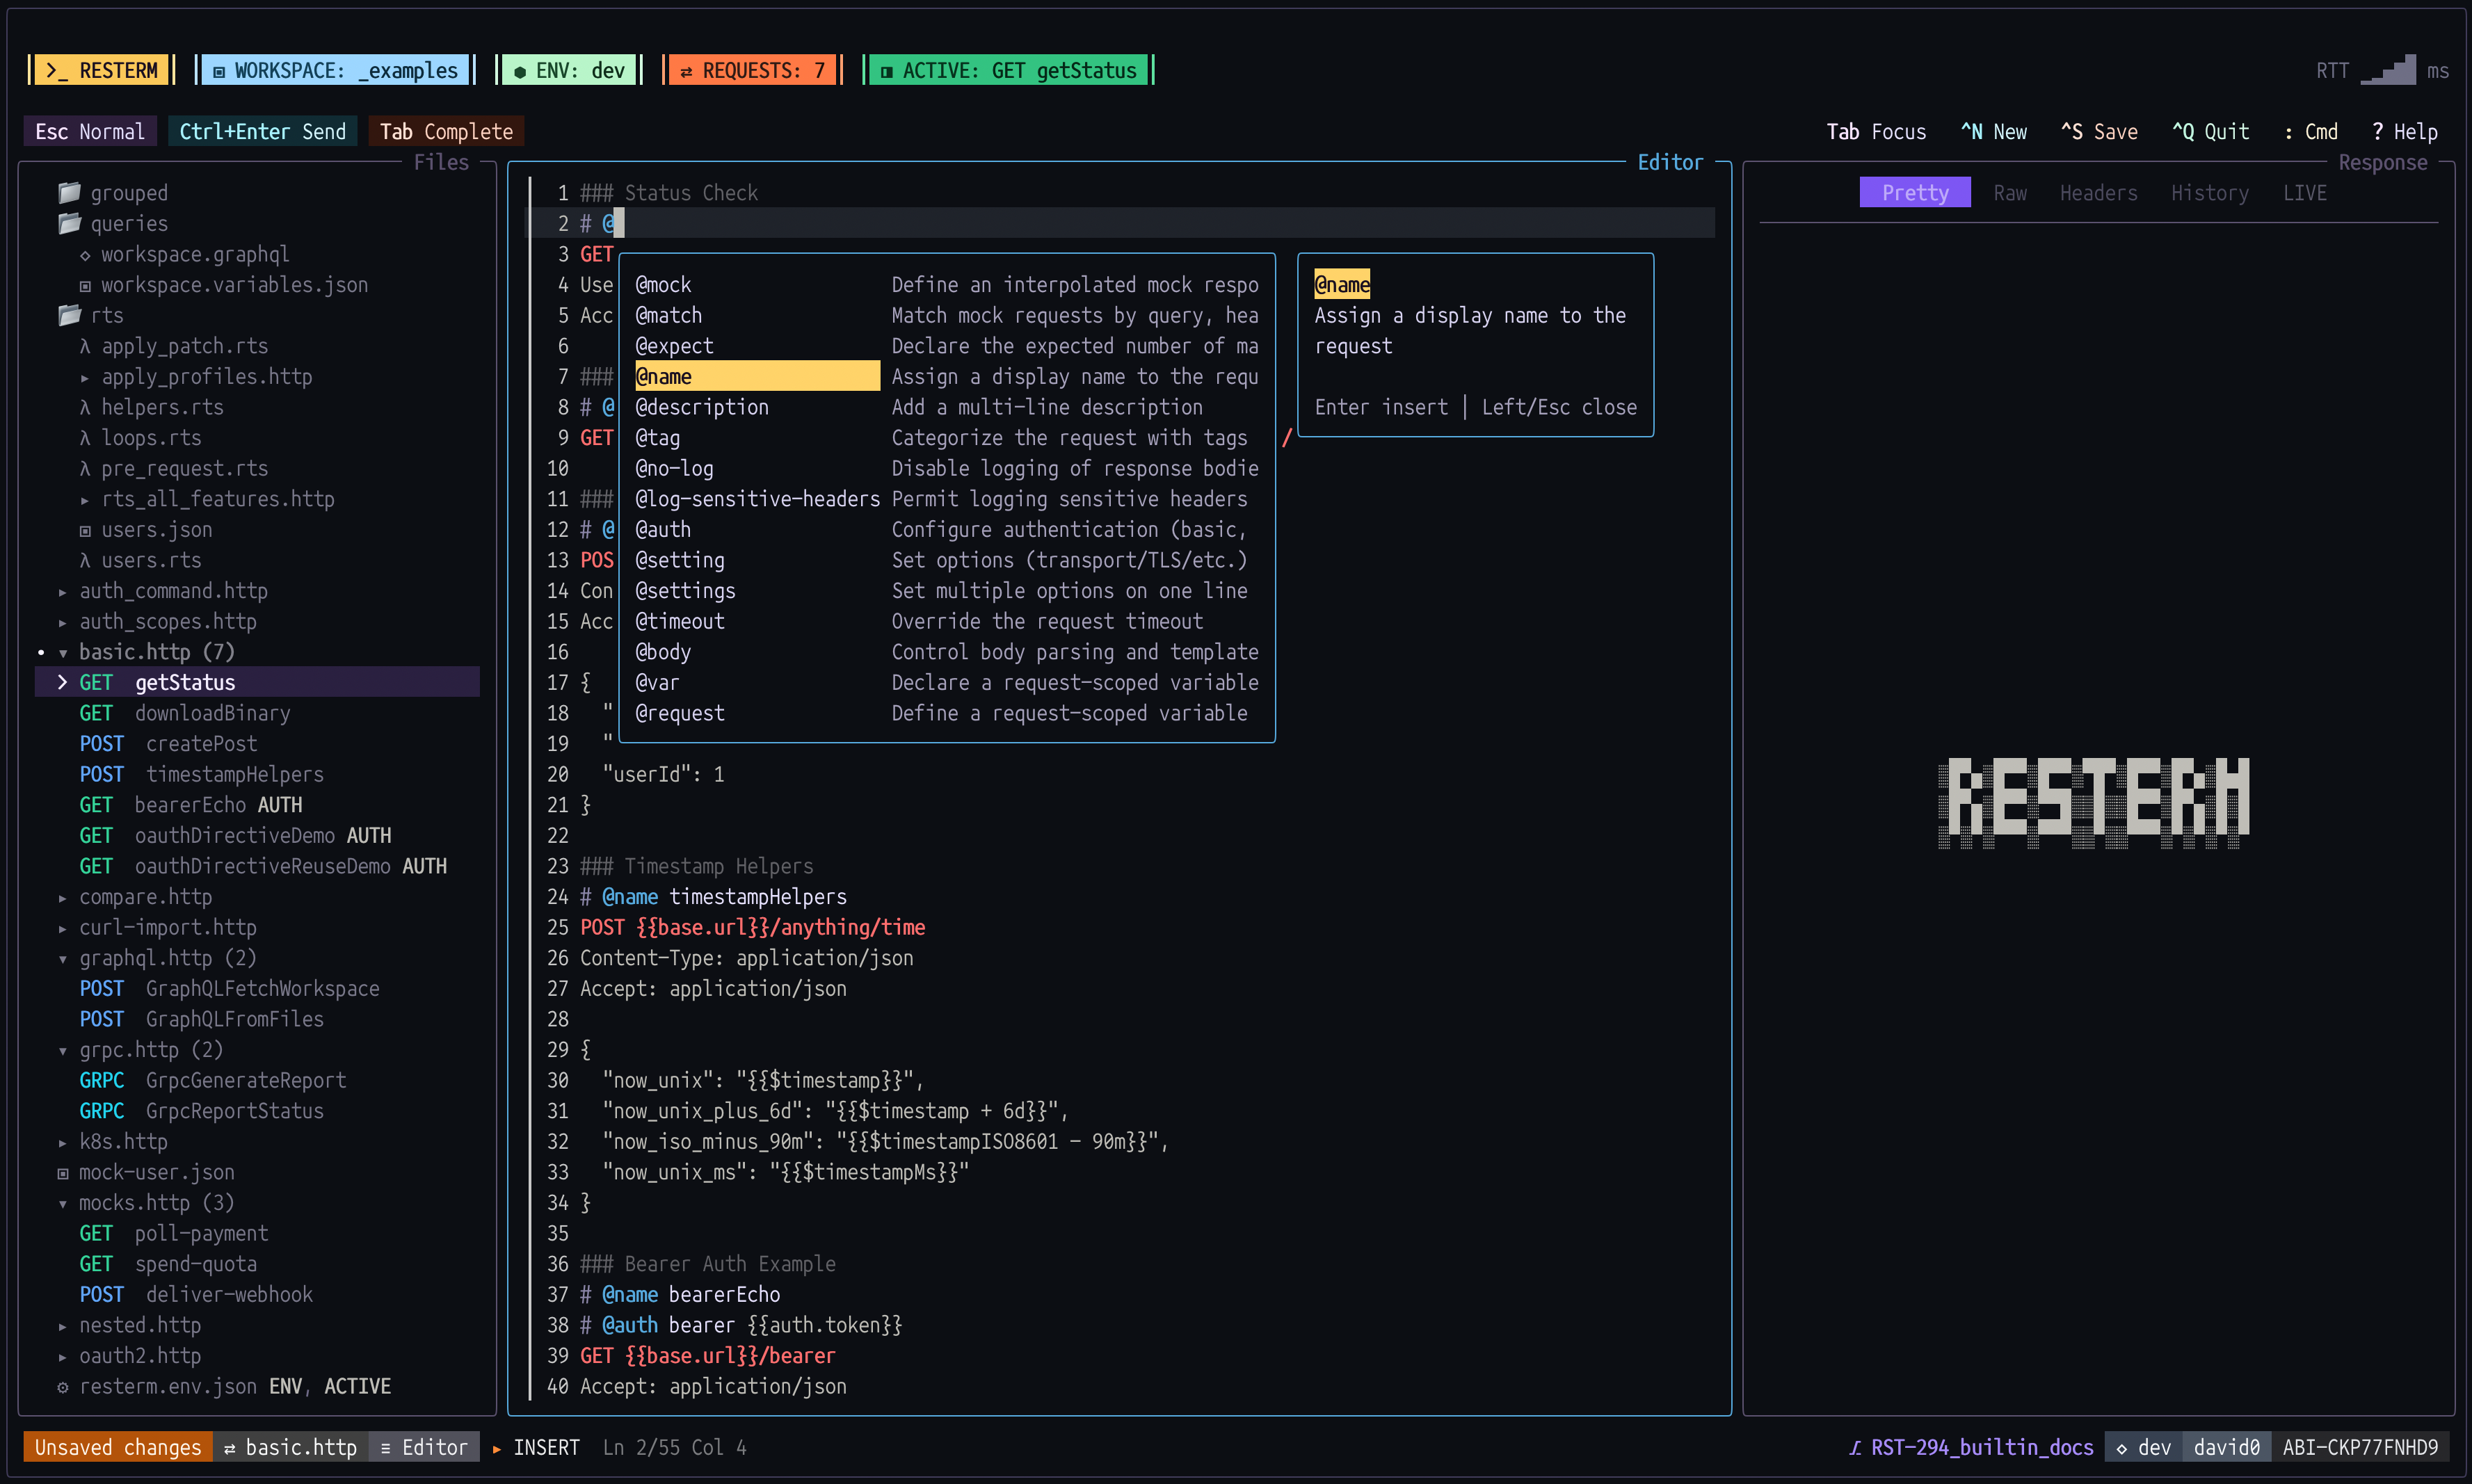The image size is (2472, 1484).
Task: Expand oauth2.http file
Action: click(x=63, y=1356)
